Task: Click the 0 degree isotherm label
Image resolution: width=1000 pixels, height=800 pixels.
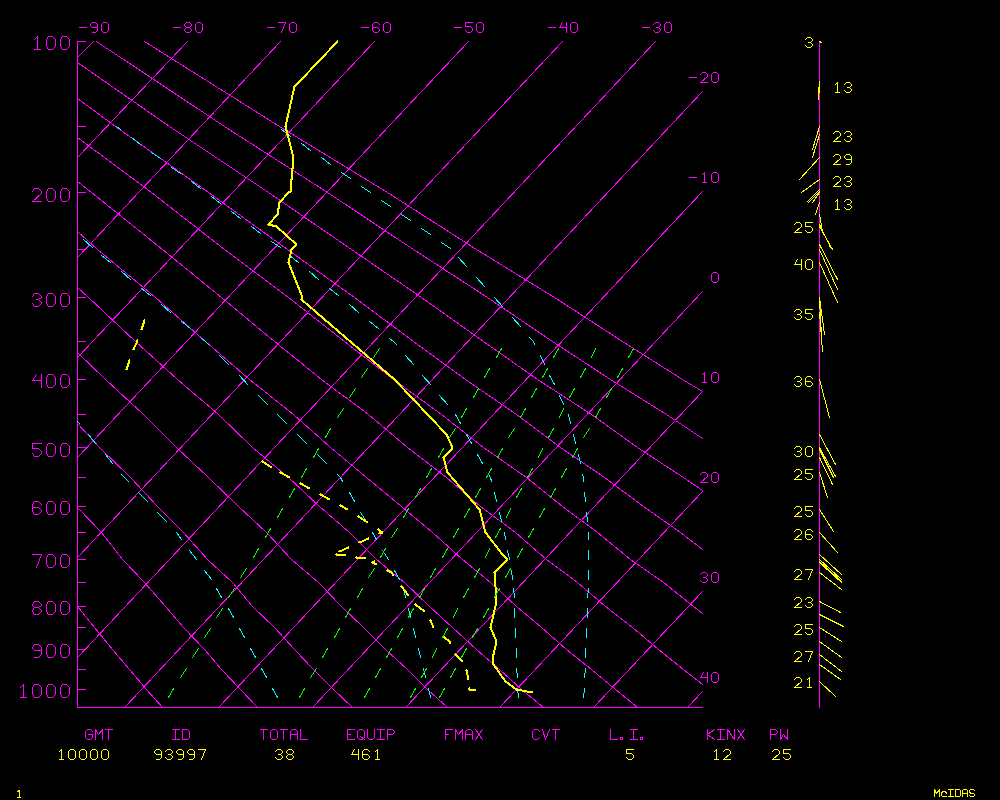Action: [714, 277]
